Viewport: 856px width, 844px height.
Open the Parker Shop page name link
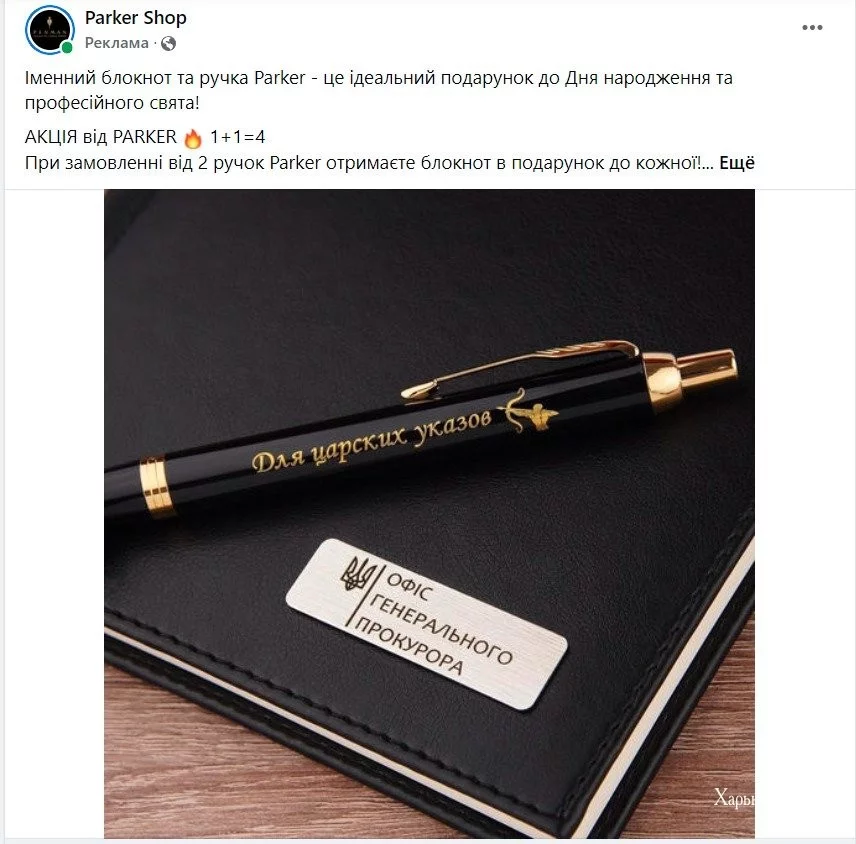tap(135, 17)
